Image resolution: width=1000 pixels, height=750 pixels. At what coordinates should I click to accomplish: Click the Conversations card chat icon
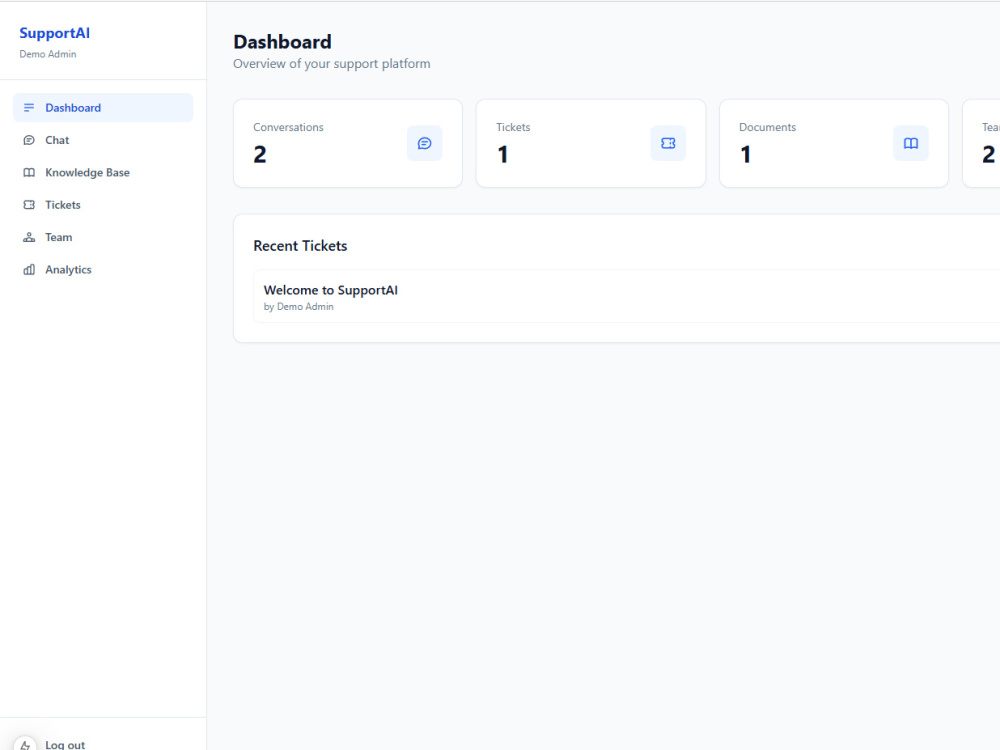[425, 143]
